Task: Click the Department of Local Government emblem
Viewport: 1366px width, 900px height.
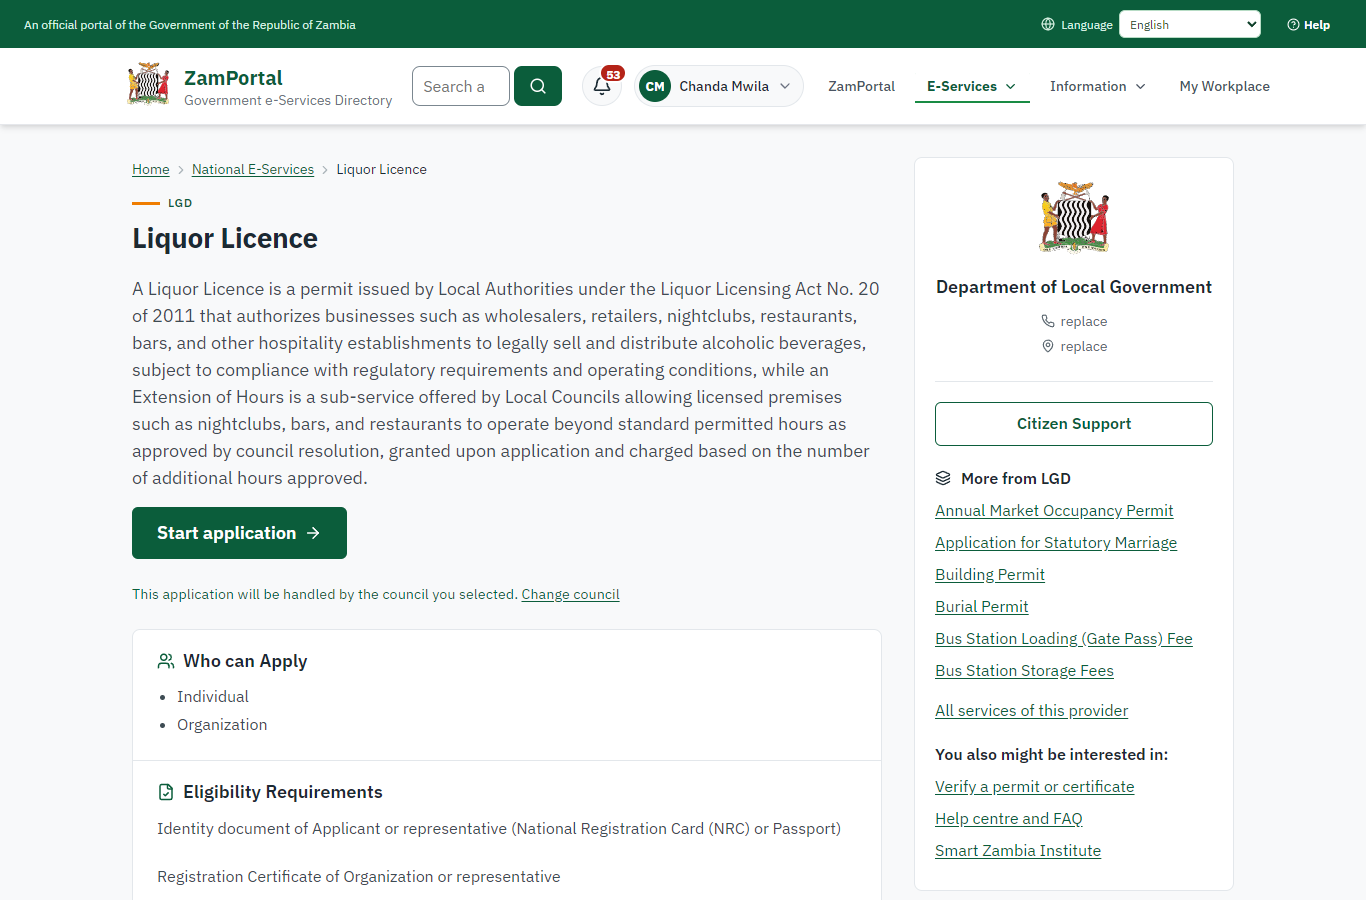Action: (1074, 217)
